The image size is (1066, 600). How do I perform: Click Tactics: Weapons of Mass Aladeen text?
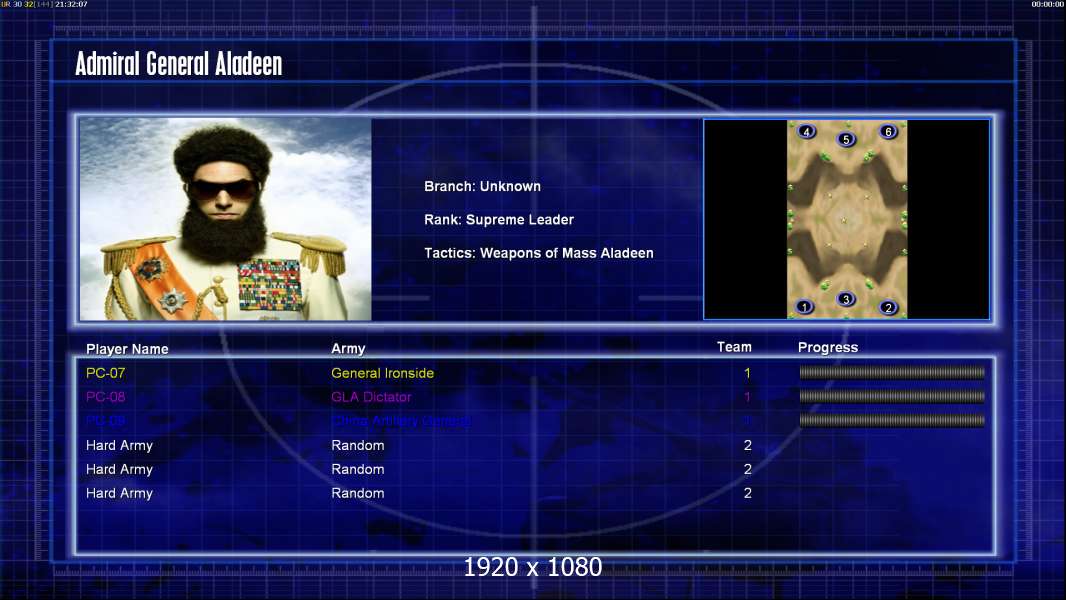[538, 253]
